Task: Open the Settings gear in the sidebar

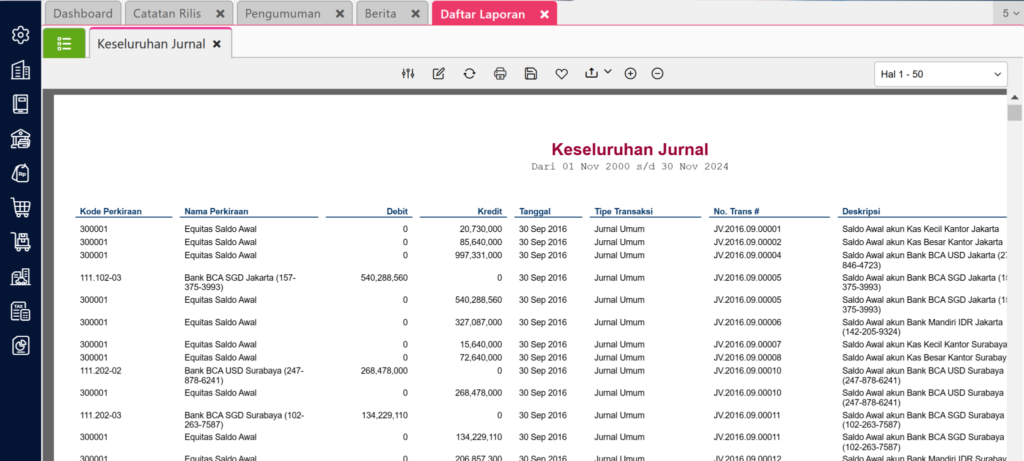Action: (x=21, y=35)
